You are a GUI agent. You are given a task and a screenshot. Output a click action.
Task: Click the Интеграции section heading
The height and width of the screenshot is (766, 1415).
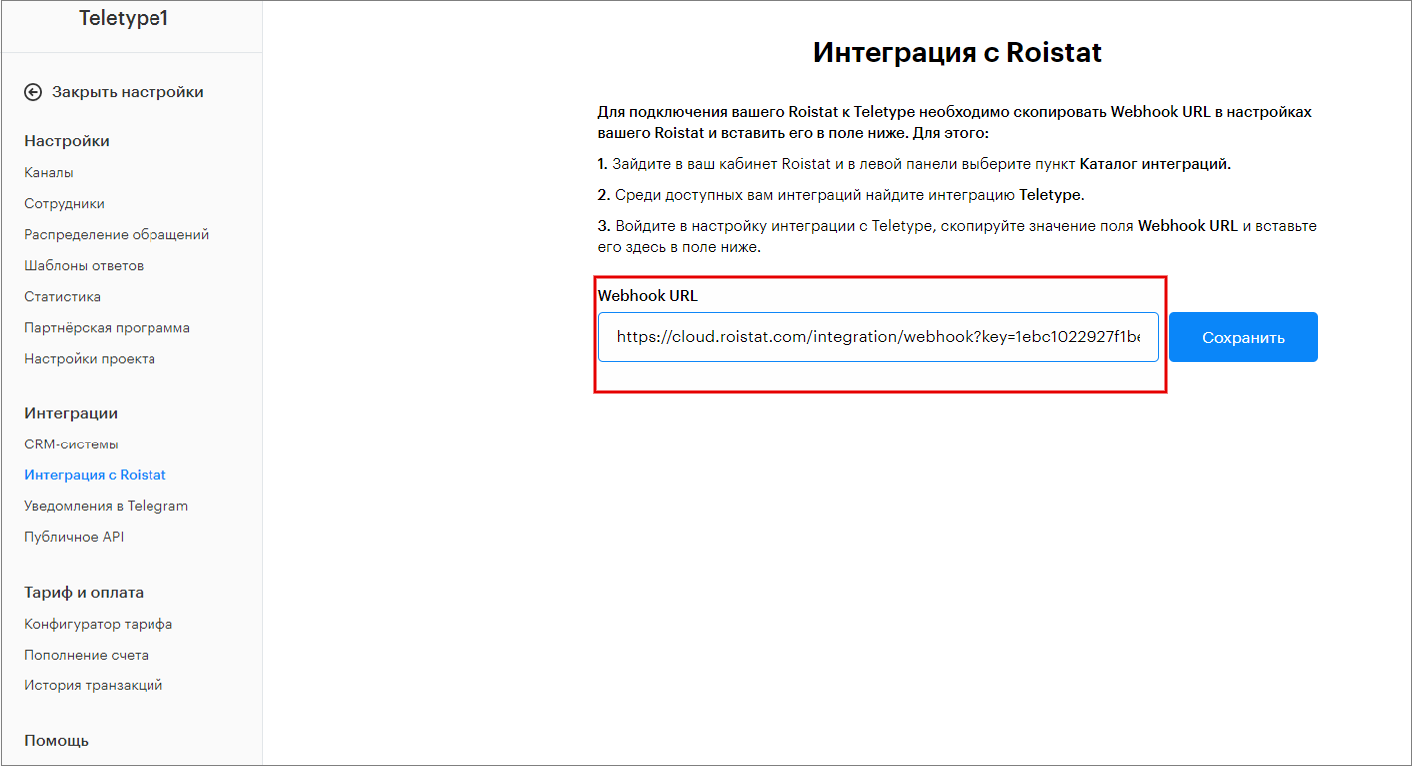click(71, 413)
